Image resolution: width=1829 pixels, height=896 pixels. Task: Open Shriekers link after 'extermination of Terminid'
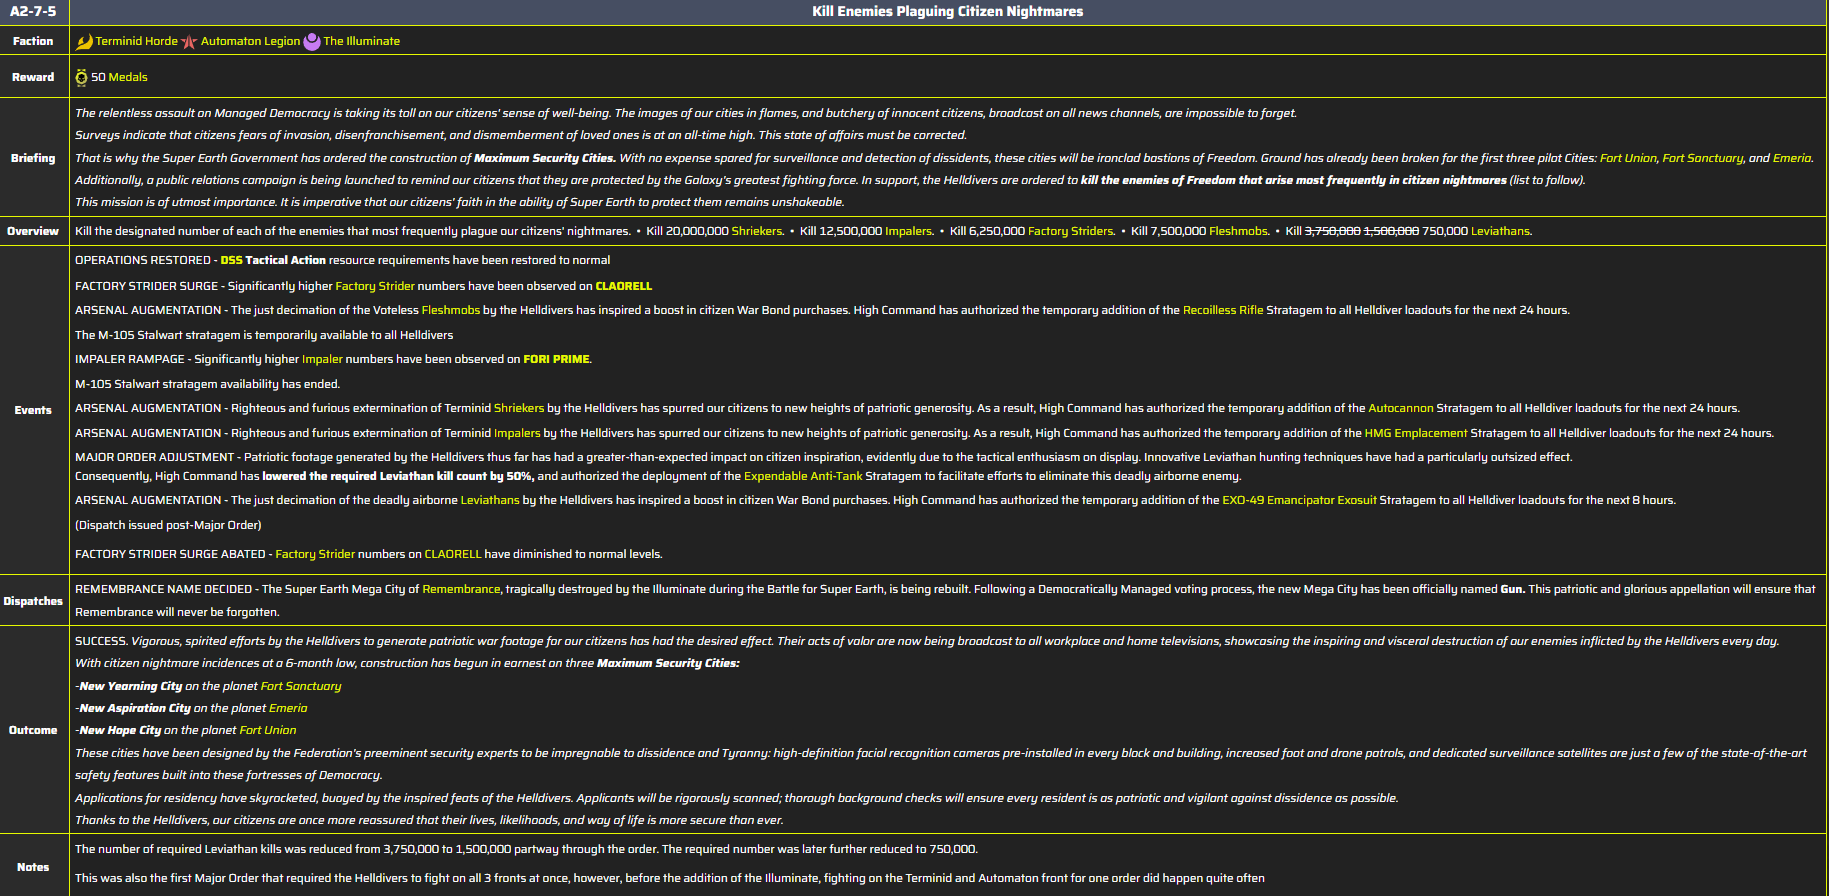[x=519, y=408]
